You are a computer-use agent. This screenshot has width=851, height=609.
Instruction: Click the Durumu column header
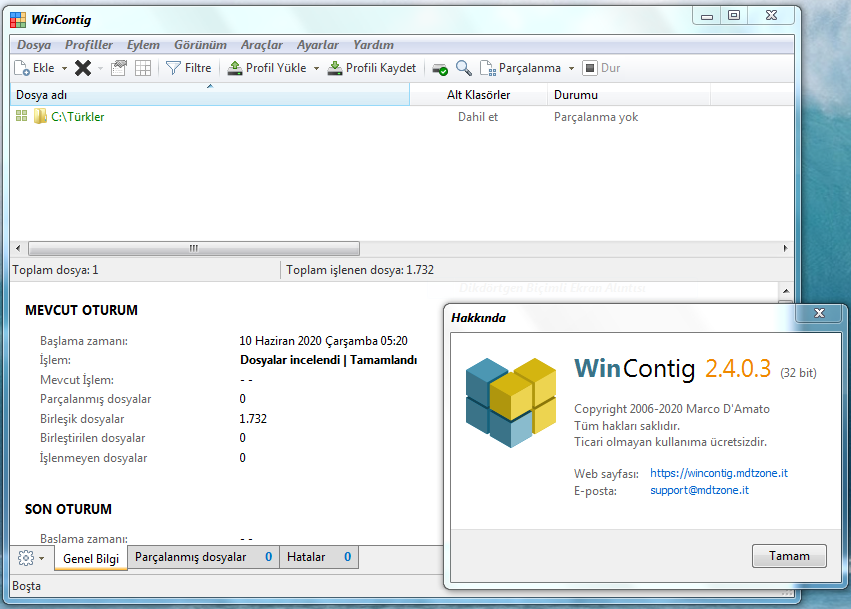pyautogui.click(x=628, y=95)
